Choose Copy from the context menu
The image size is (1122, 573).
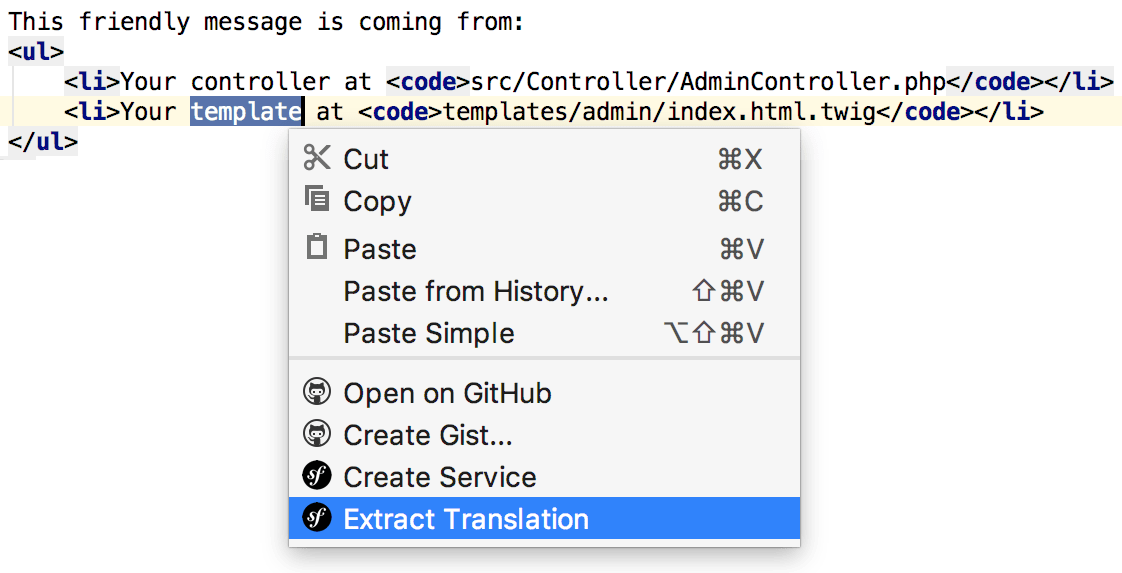(x=544, y=201)
